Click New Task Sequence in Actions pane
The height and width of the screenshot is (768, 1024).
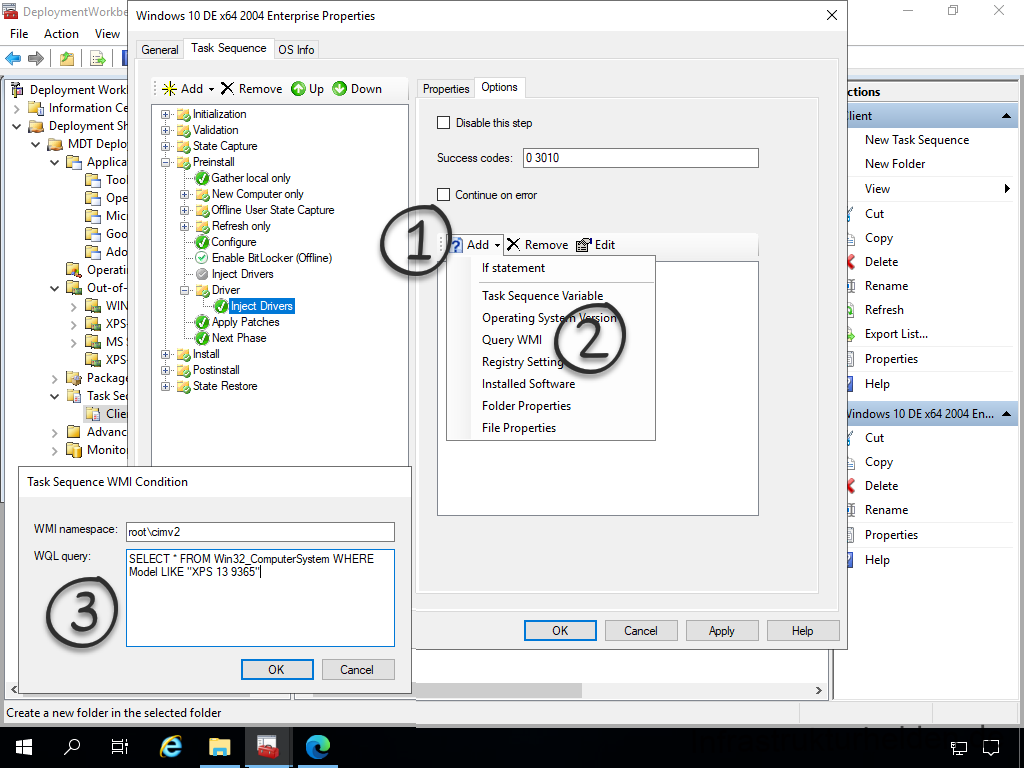[x=917, y=140]
